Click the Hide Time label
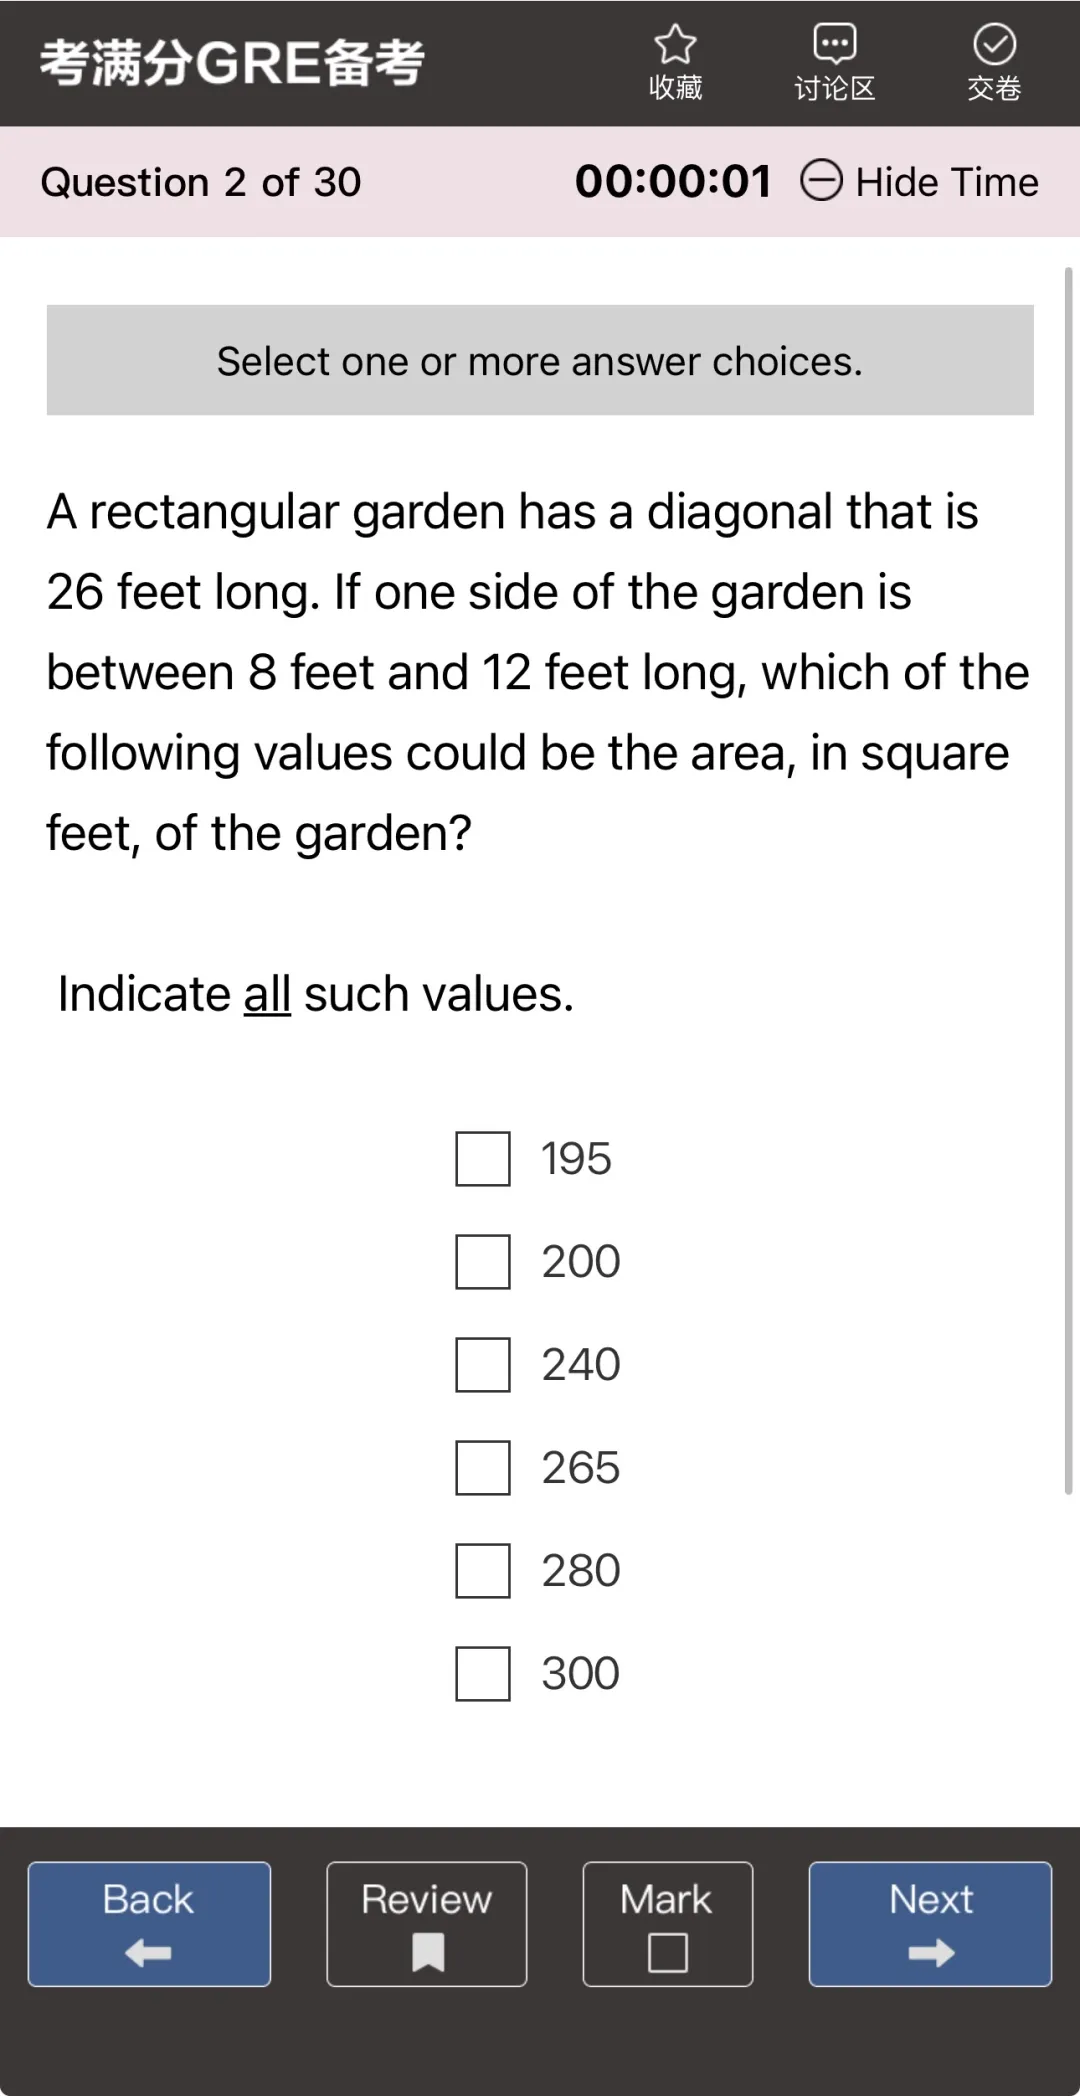 [x=947, y=182]
